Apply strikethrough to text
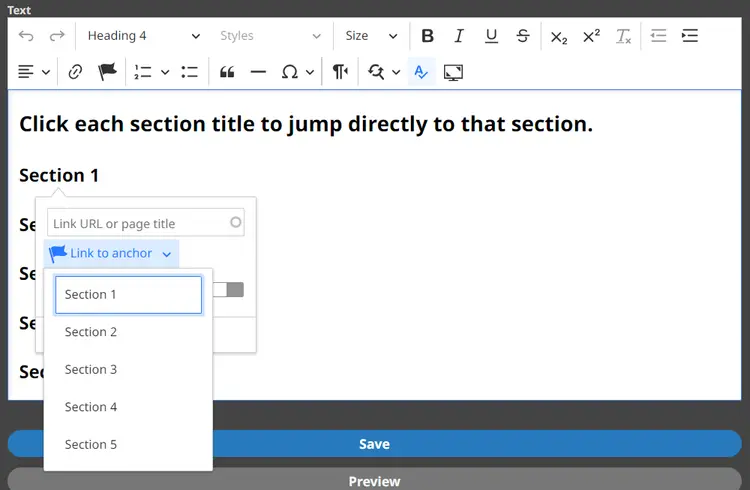This screenshot has width=750, height=490. tap(523, 36)
